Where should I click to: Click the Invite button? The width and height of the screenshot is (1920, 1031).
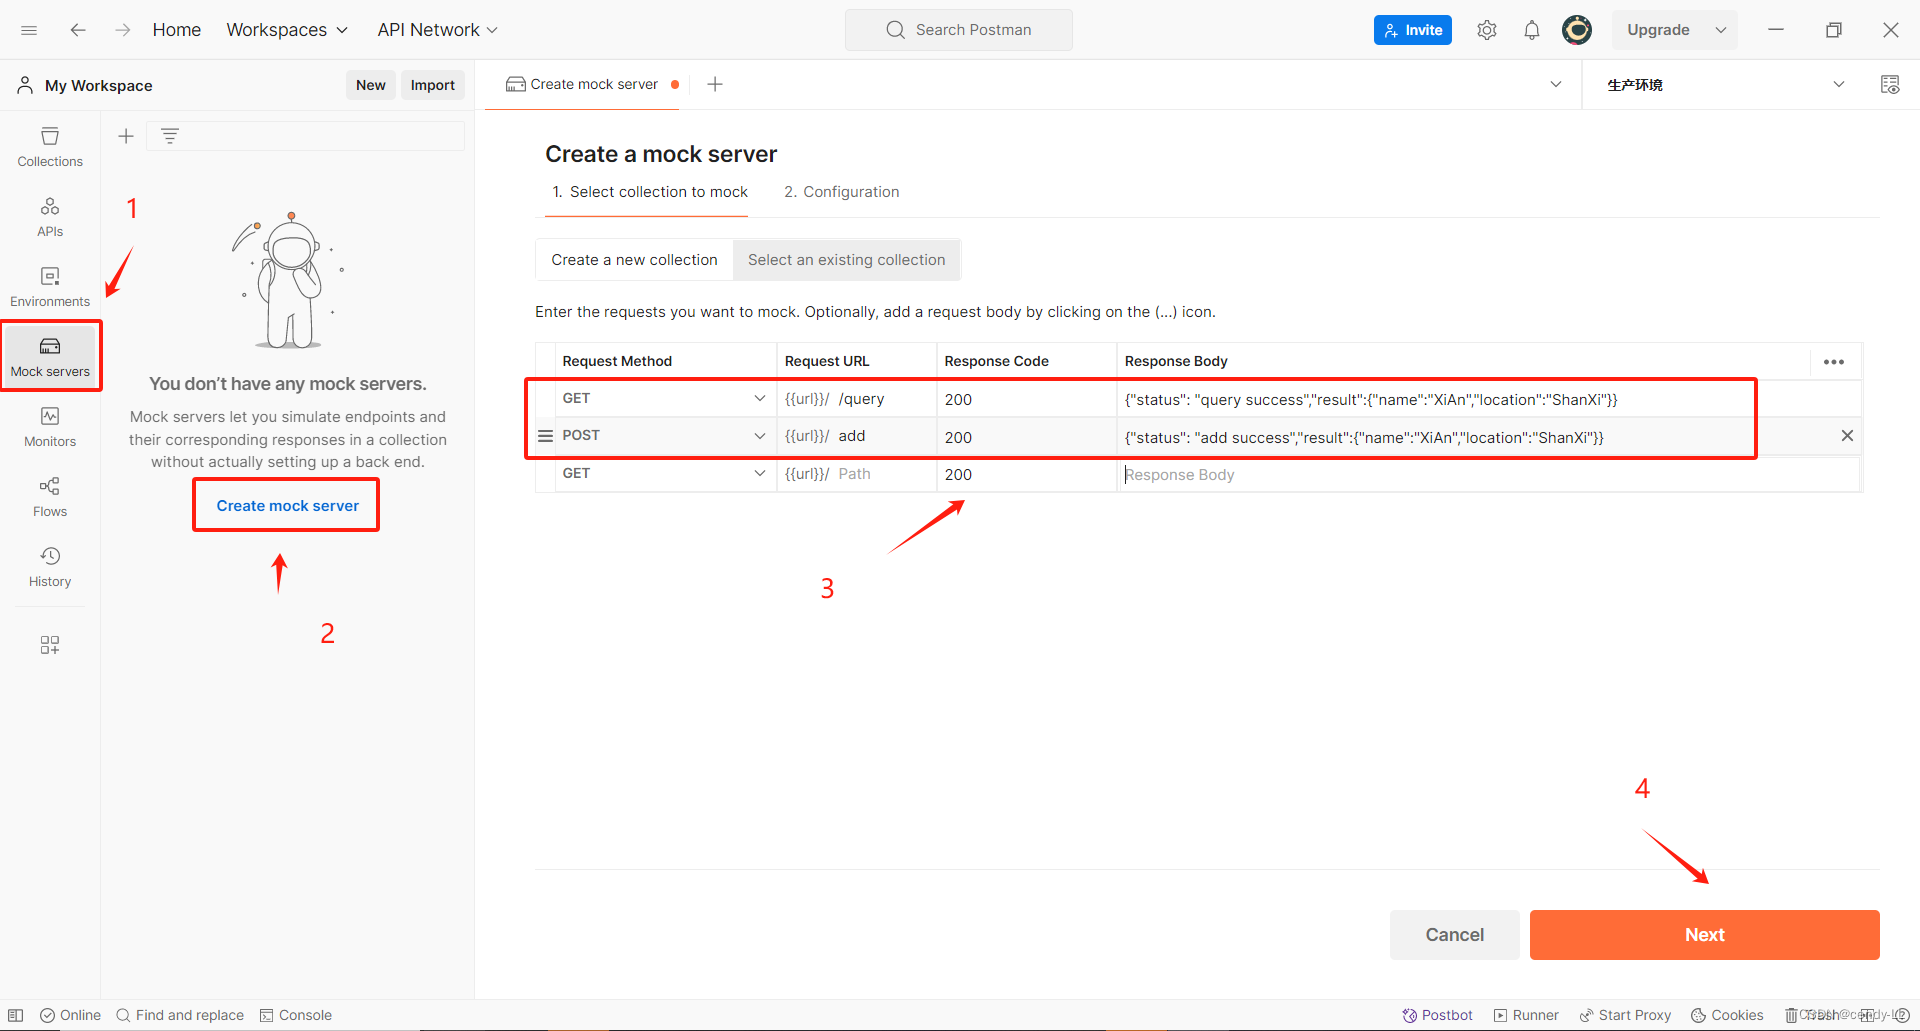coord(1413,30)
